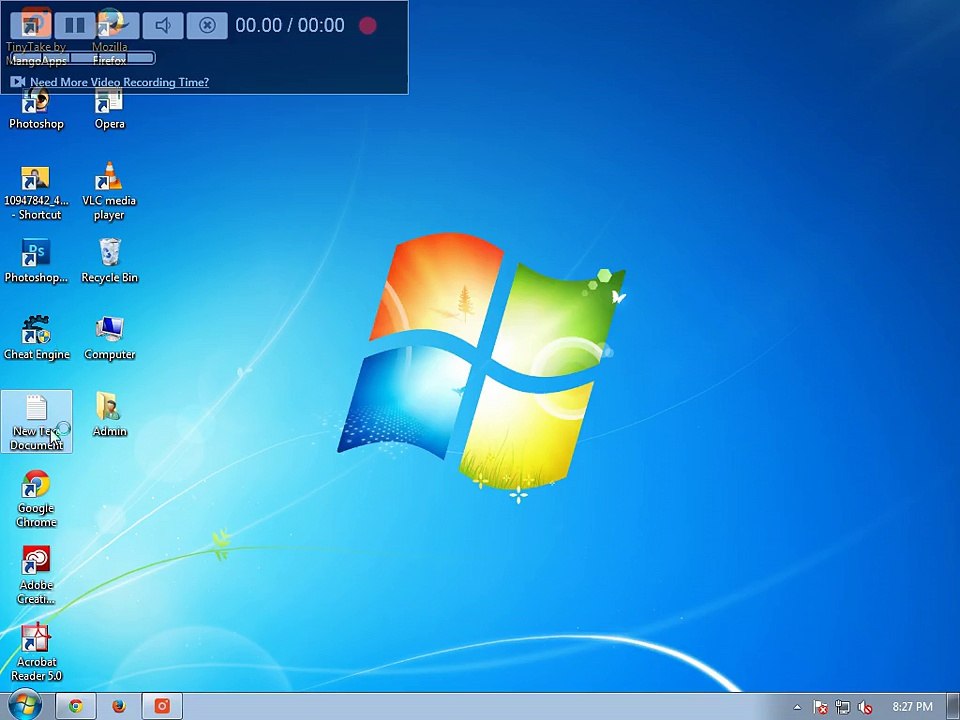Screen dimensions: 960x720
Task: Click the recording timer 00.00 / 00:00
Action: [290, 25]
